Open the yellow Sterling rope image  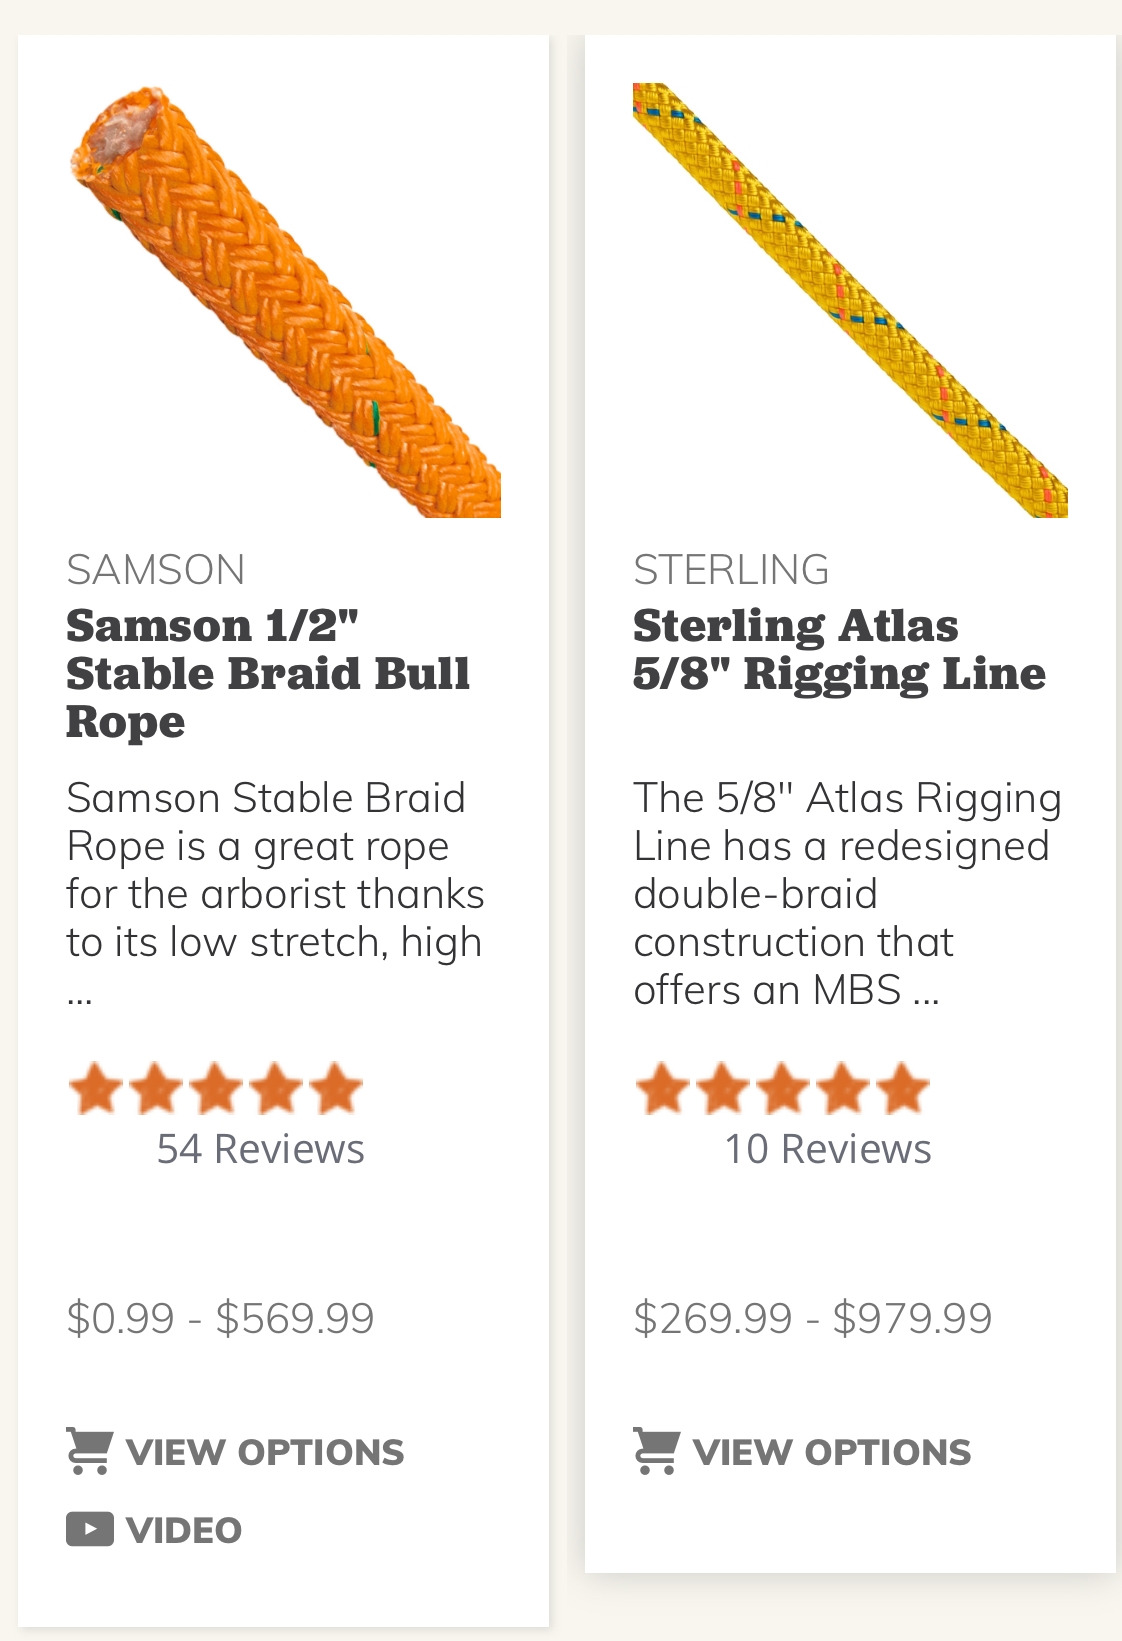[850, 300]
